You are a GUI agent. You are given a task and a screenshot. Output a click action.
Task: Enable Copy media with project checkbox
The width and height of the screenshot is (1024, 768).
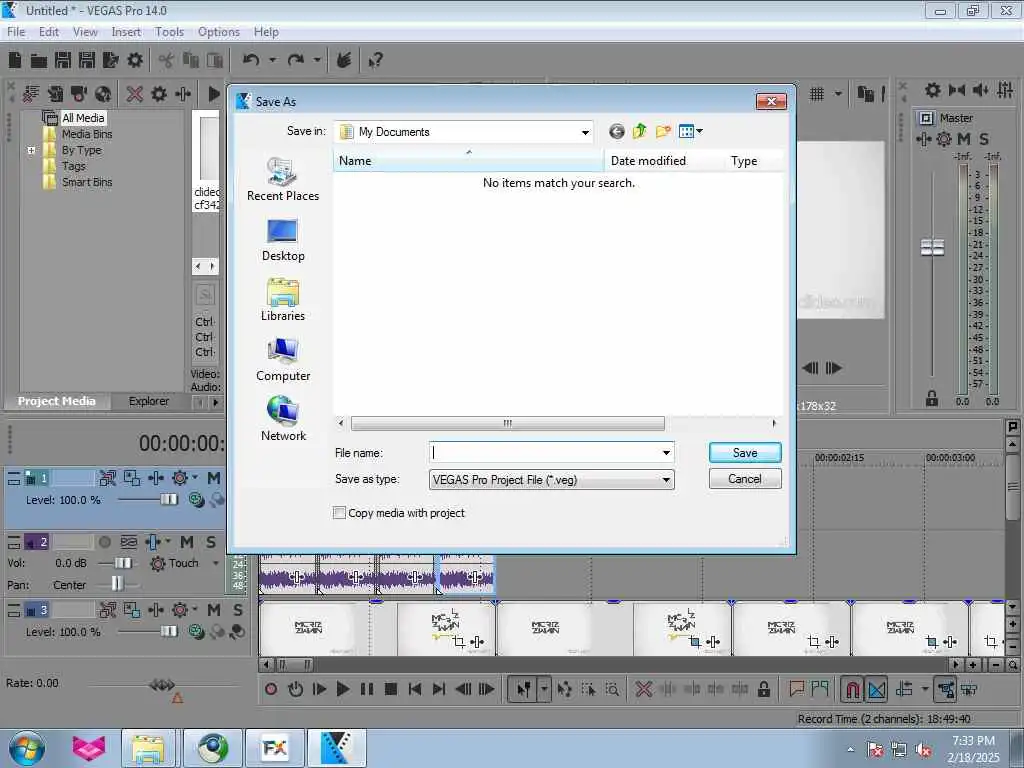(x=340, y=513)
